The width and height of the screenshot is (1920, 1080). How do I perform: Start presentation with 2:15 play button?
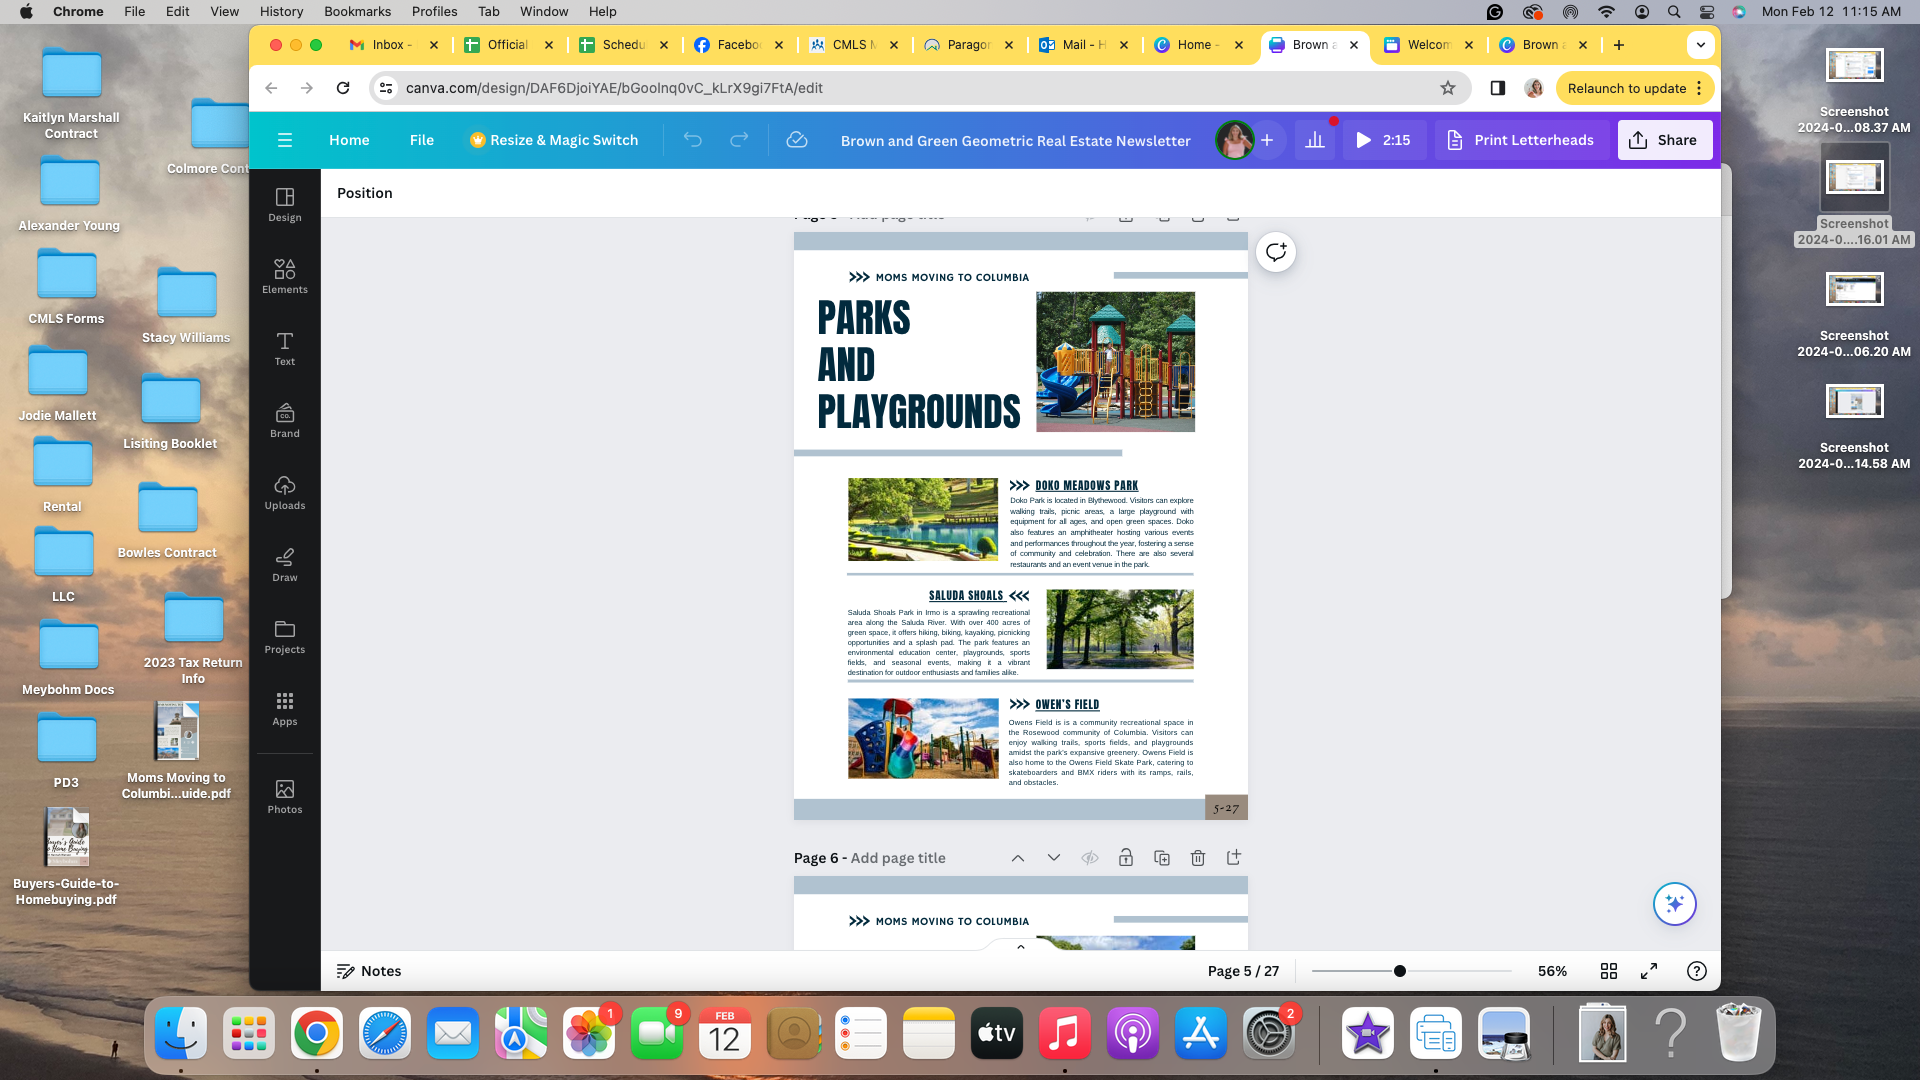click(x=1384, y=140)
